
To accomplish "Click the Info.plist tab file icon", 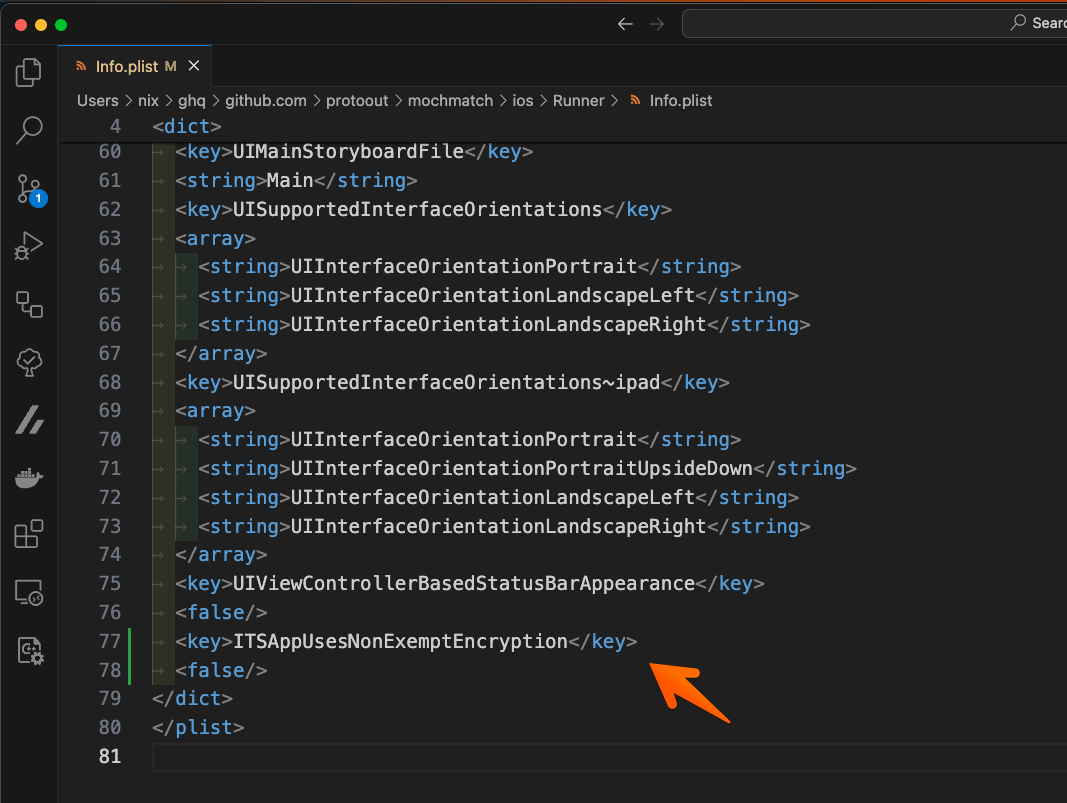I will (x=82, y=66).
